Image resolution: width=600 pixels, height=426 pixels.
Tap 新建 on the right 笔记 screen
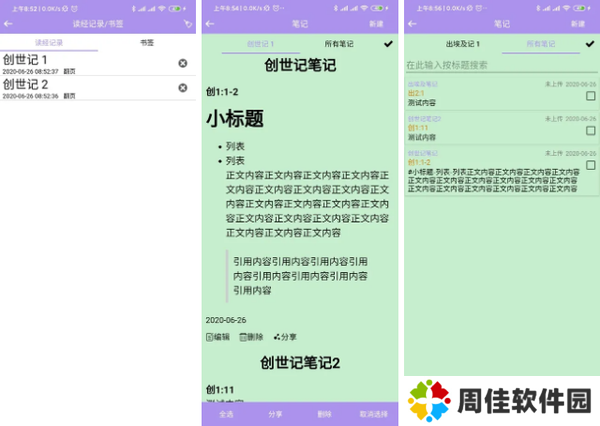pos(578,24)
